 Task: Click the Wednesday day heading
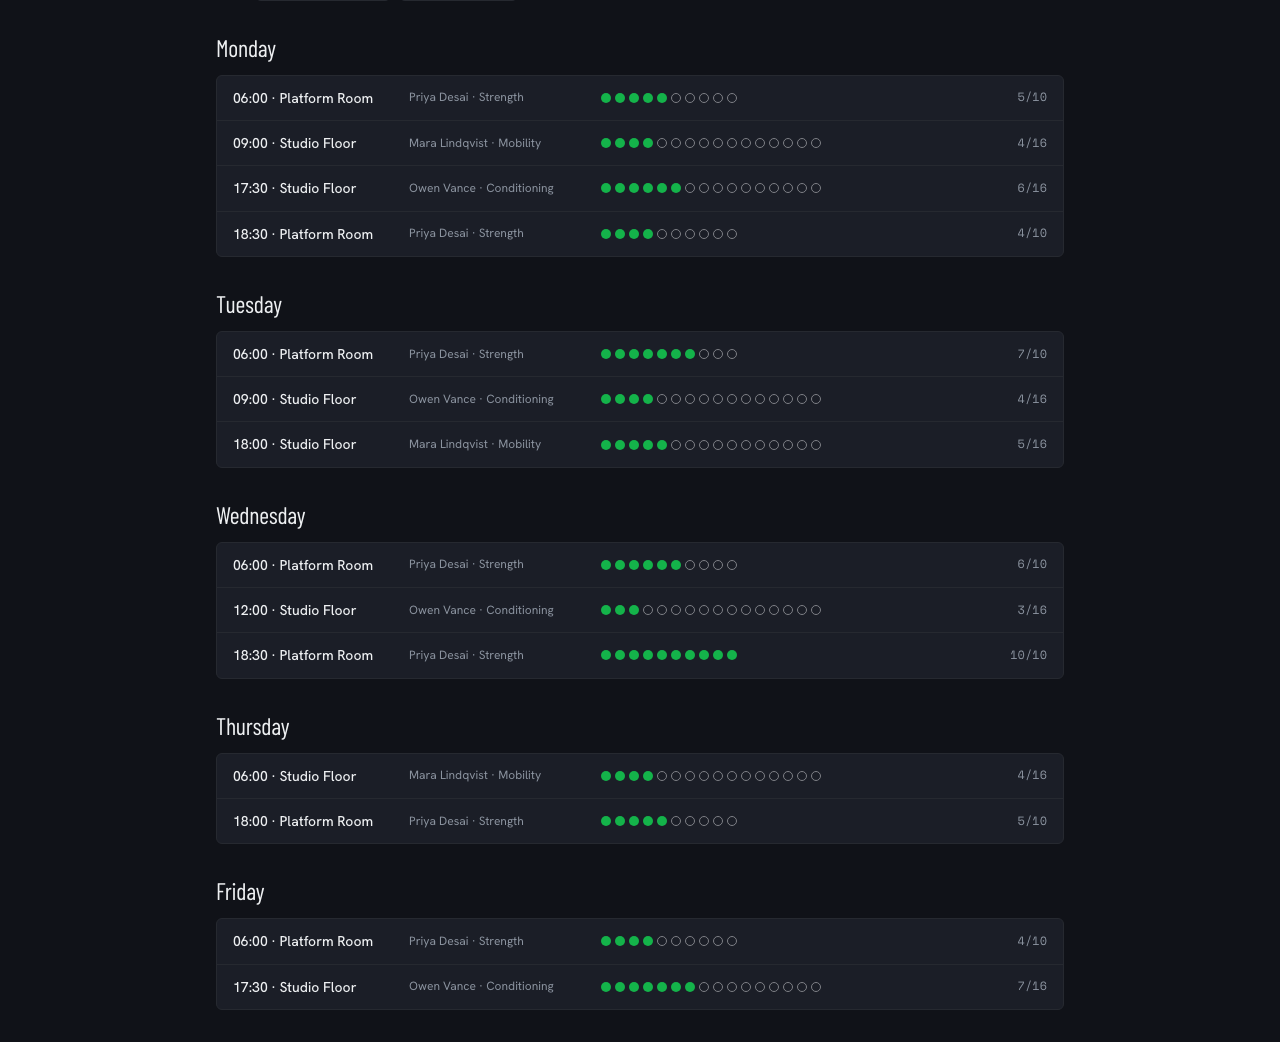tap(261, 516)
